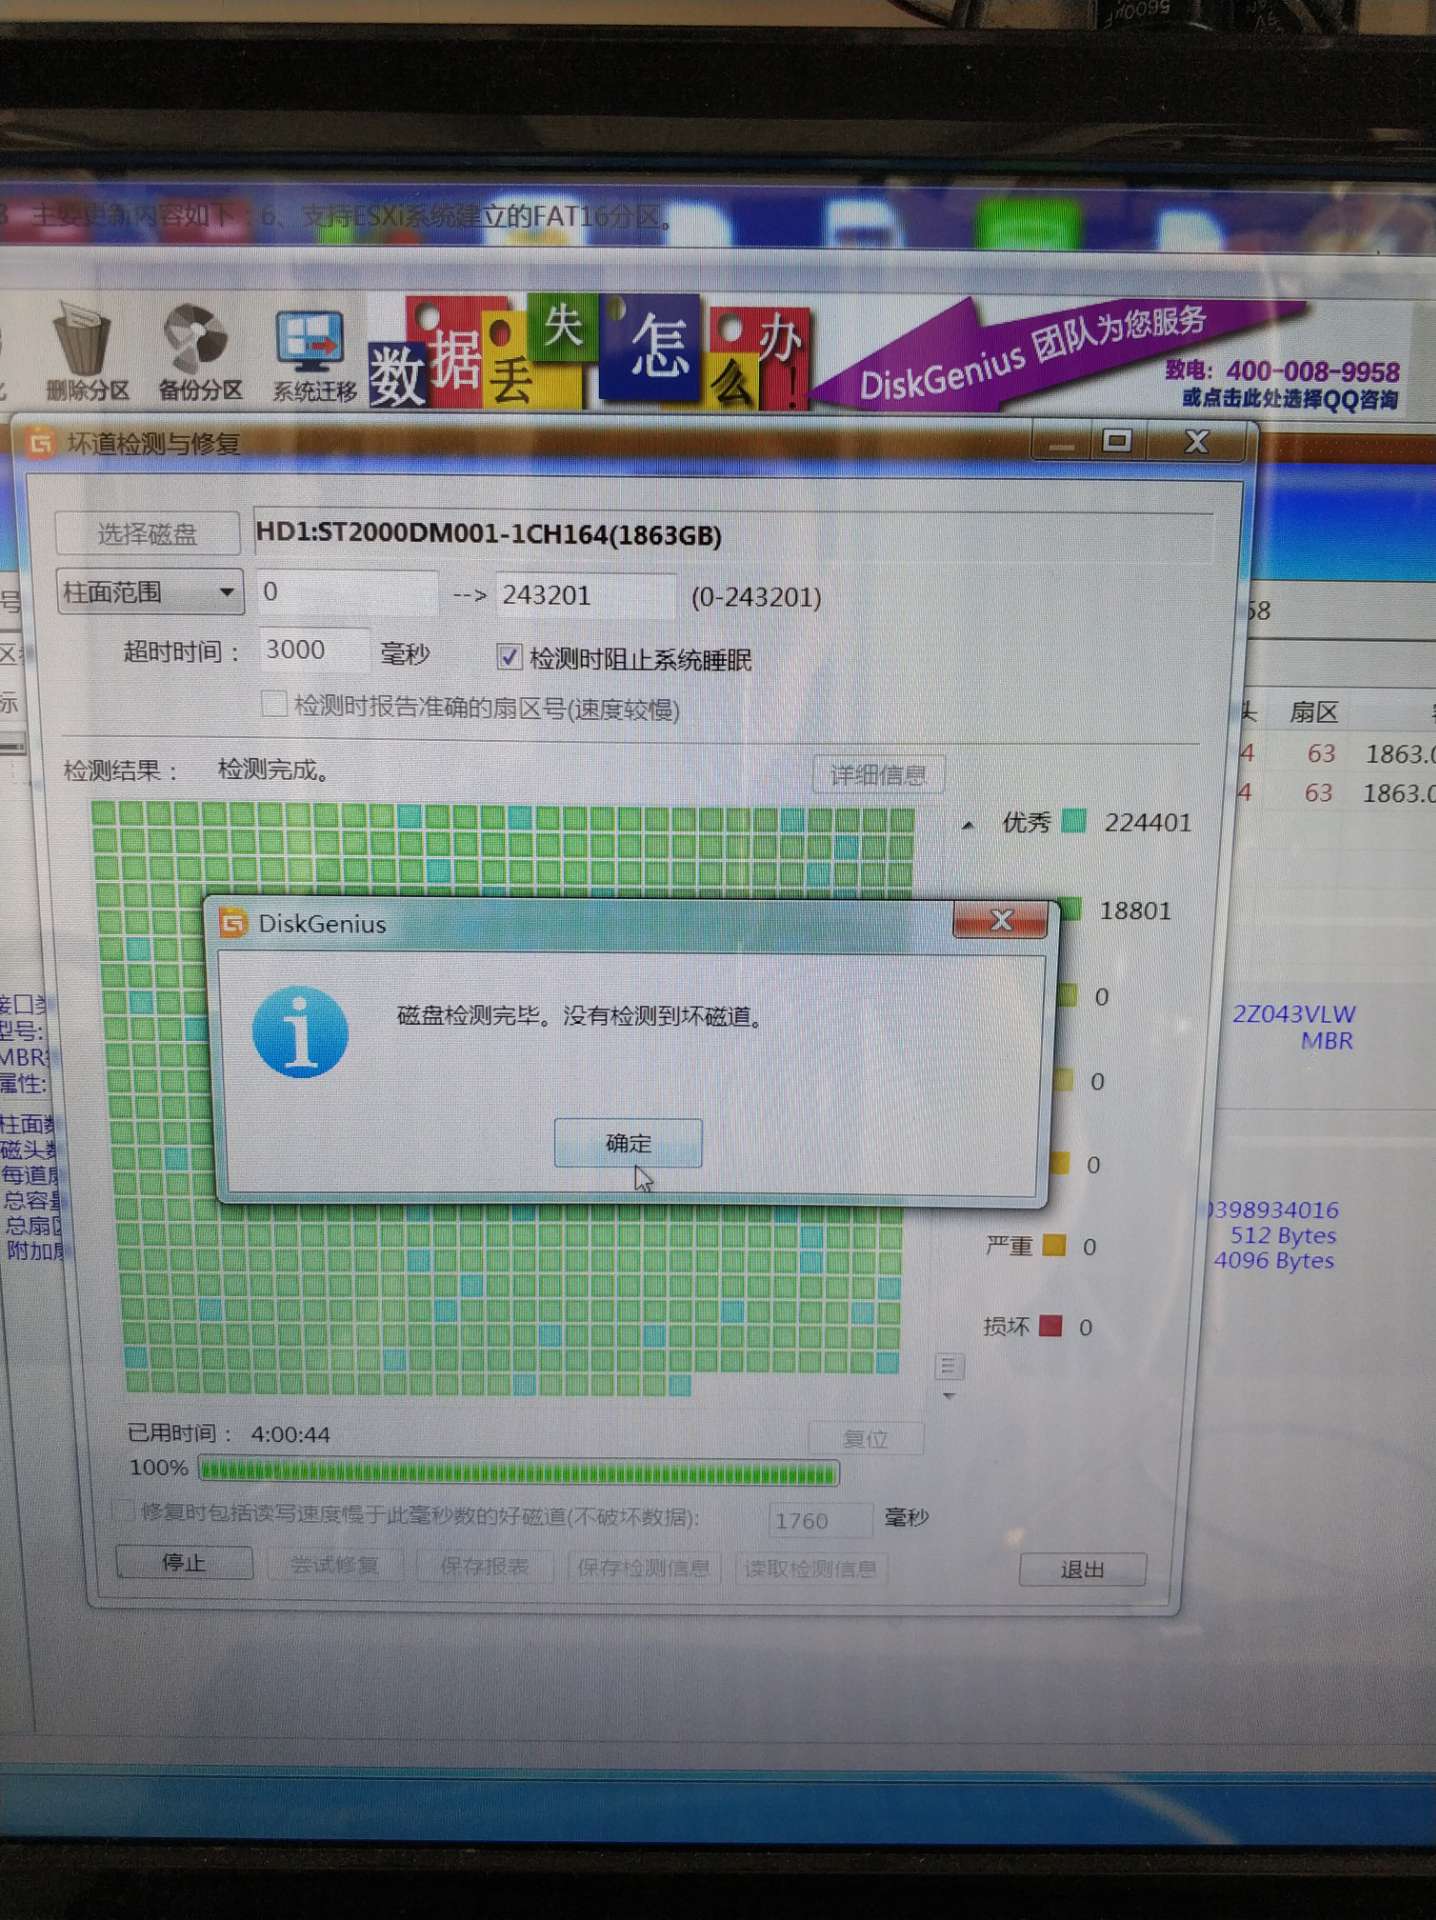Maximize the 坏道检测与修复 window
This screenshot has width=1436, height=1920.
click(1116, 441)
